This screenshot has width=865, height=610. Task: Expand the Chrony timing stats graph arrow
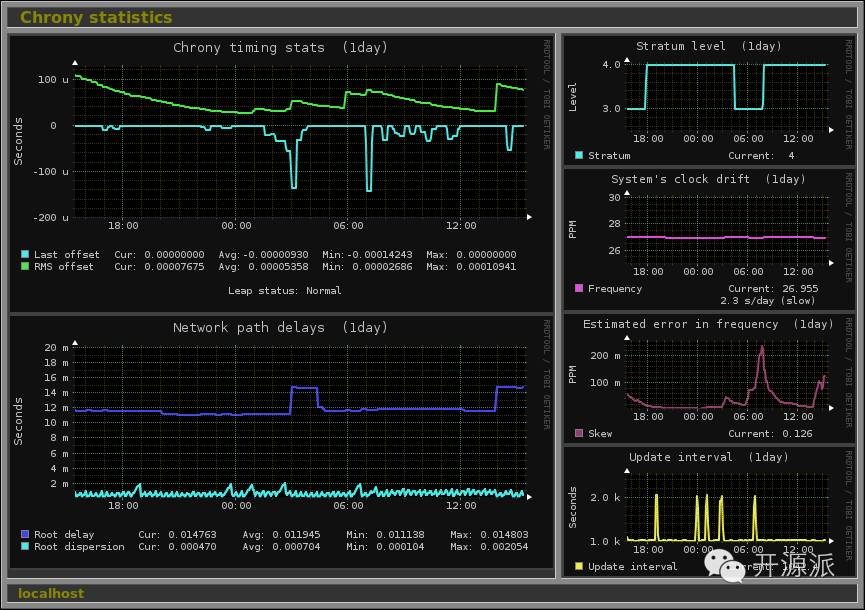(528, 215)
